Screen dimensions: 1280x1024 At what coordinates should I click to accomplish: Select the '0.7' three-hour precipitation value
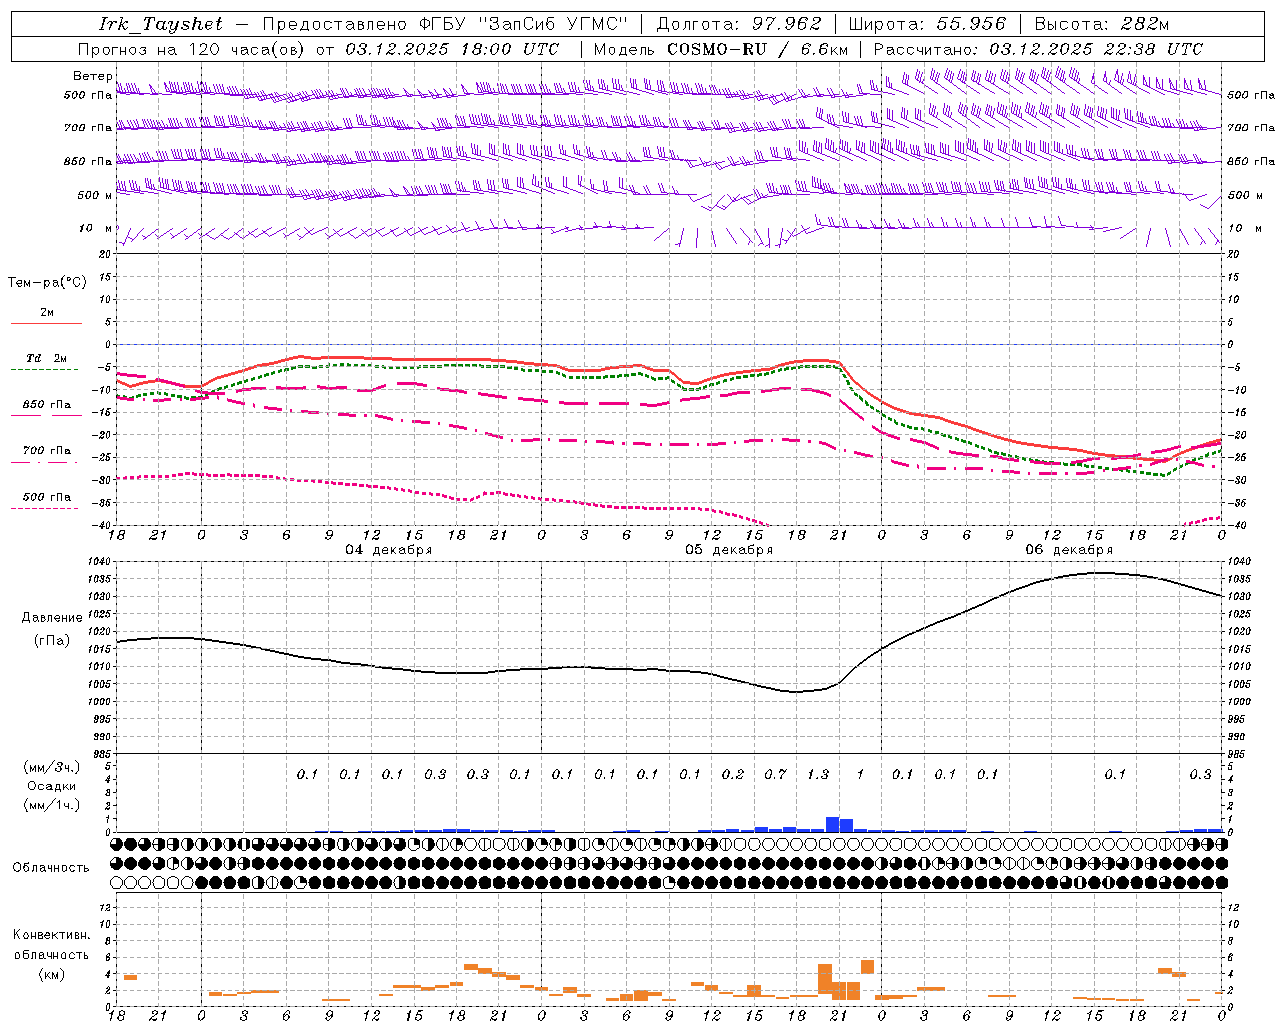(x=775, y=774)
